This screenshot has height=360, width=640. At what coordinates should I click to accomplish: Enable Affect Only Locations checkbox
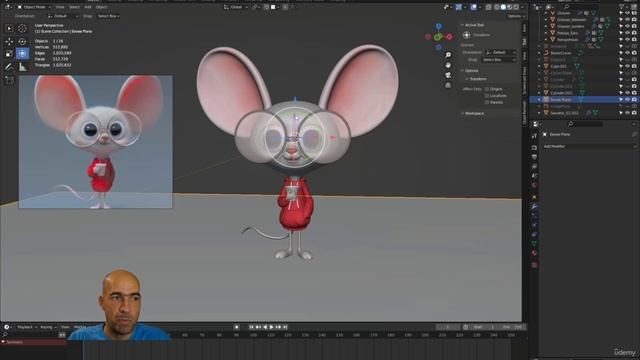tap(487, 96)
